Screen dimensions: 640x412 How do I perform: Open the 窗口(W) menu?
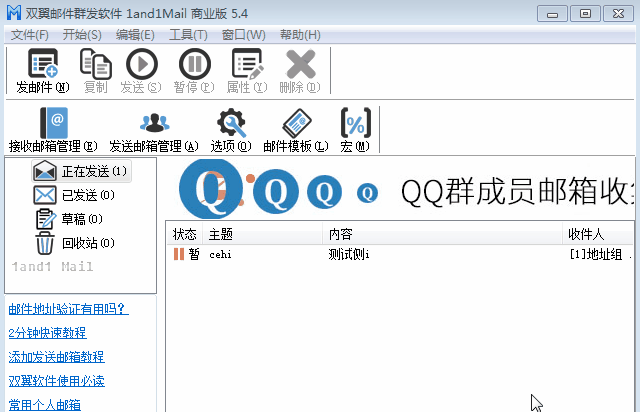pyautogui.click(x=243, y=35)
